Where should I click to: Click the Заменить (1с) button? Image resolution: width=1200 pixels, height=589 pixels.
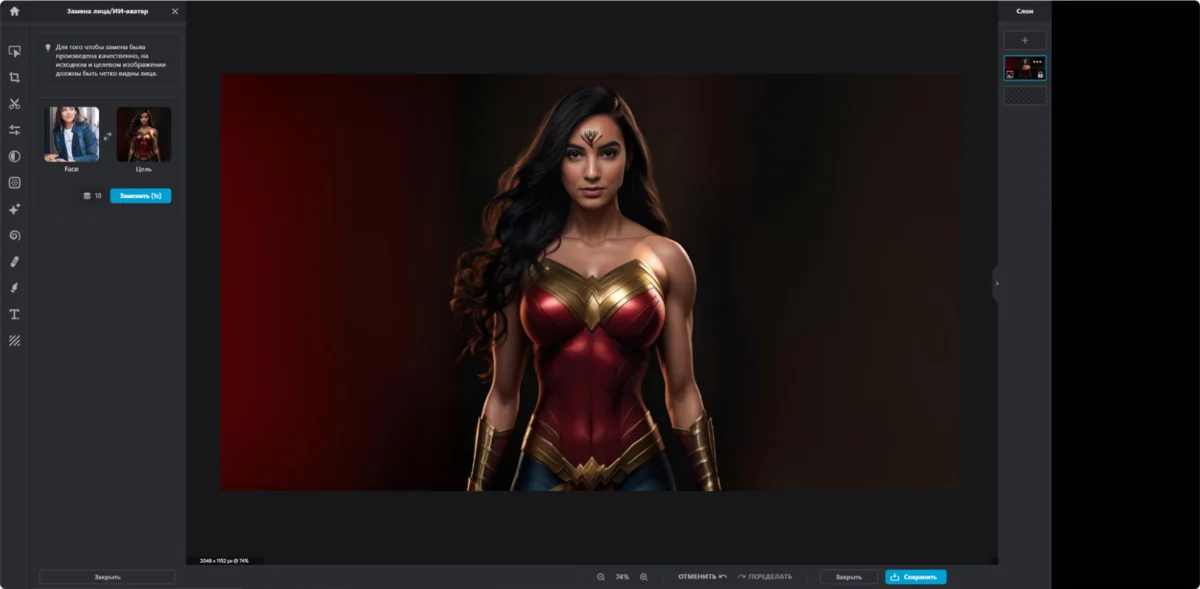[x=140, y=196]
